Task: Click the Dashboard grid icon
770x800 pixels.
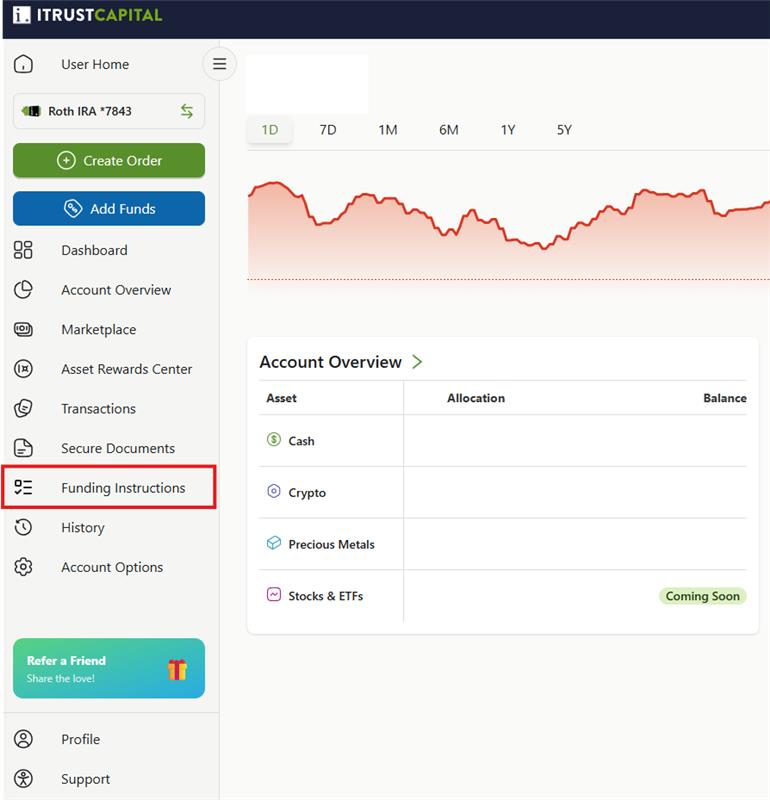Action: tap(23, 250)
